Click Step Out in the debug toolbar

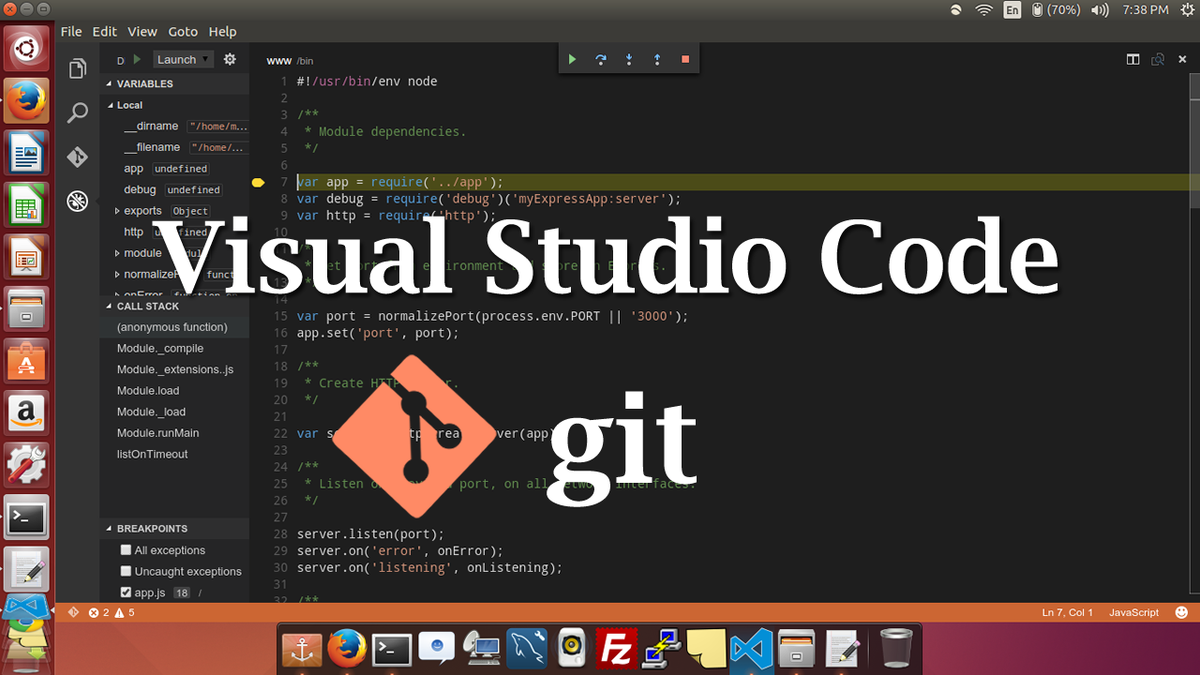657,60
